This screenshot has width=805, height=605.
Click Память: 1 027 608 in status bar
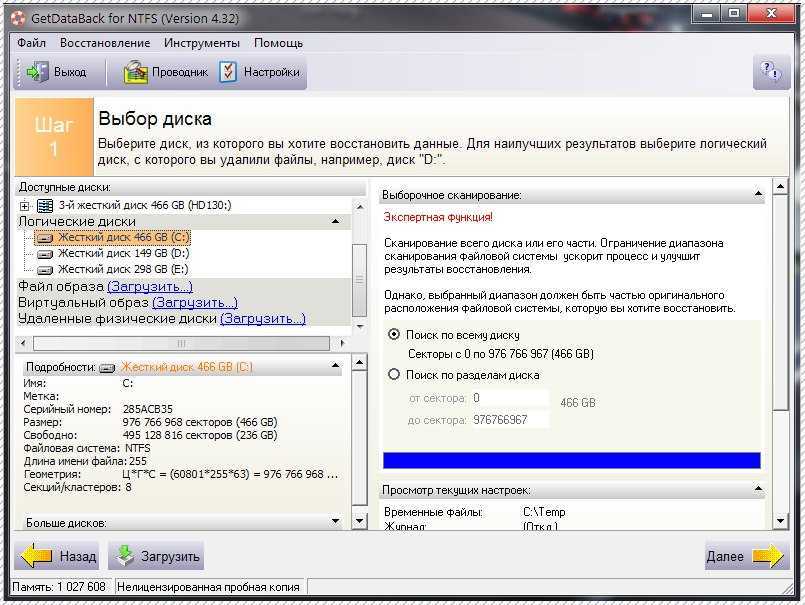click(59, 587)
